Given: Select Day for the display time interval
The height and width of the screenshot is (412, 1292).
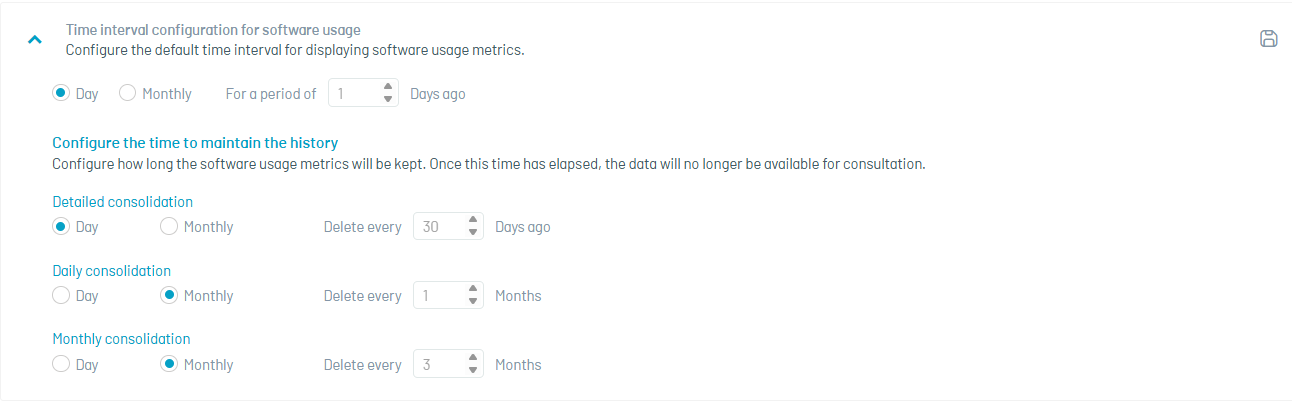Looking at the screenshot, I should 61,93.
